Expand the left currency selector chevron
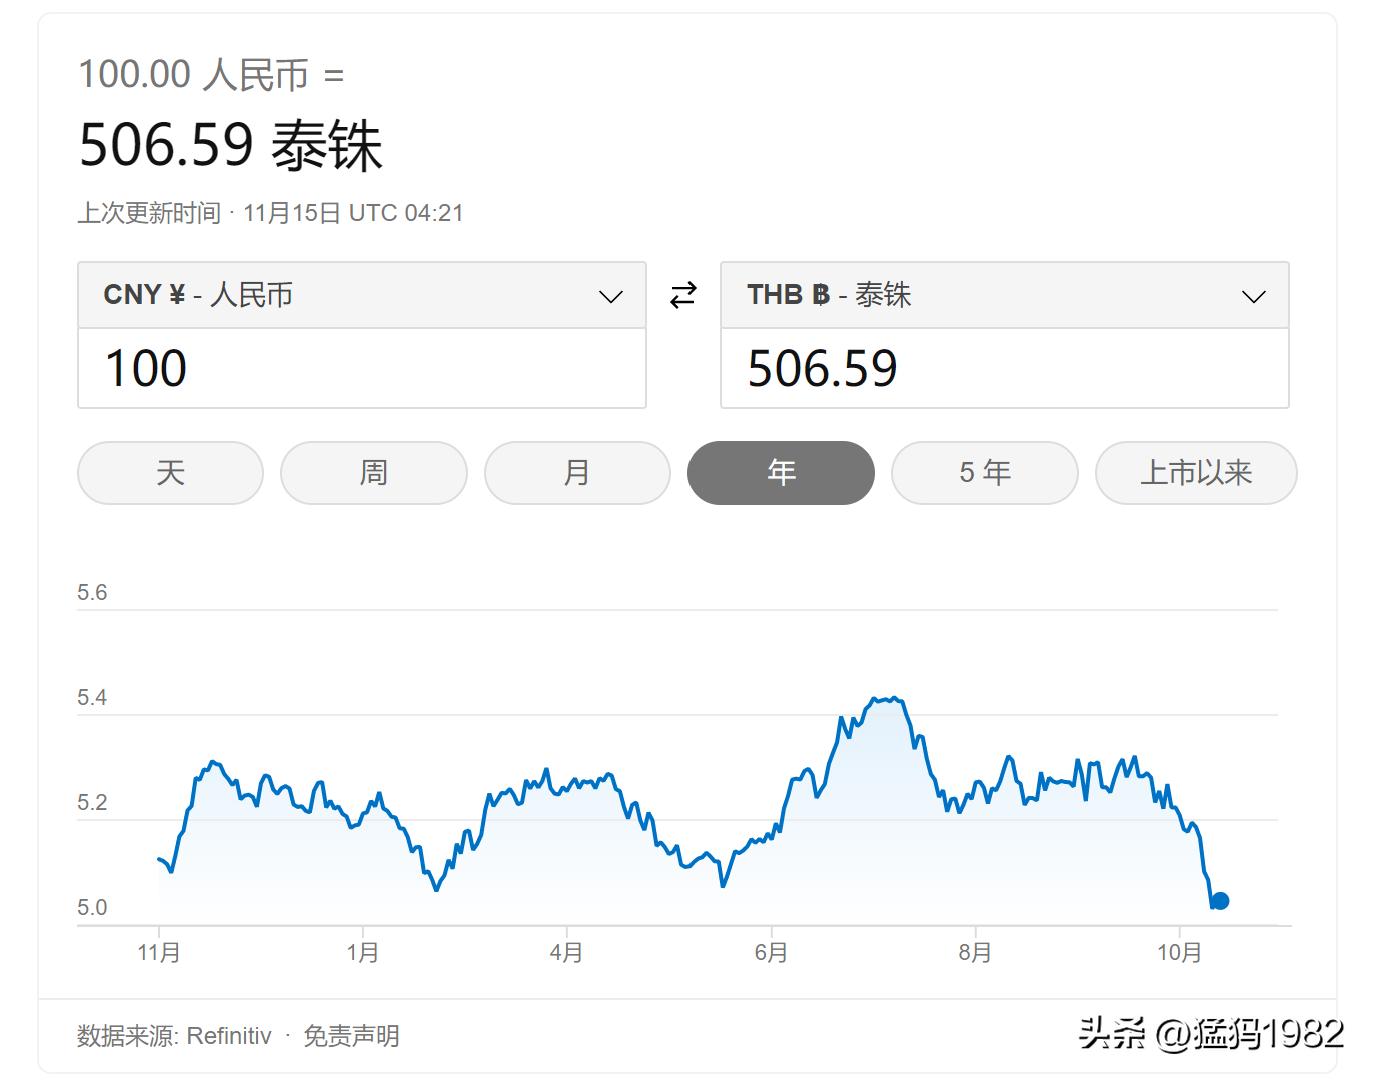 pos(609,295)
